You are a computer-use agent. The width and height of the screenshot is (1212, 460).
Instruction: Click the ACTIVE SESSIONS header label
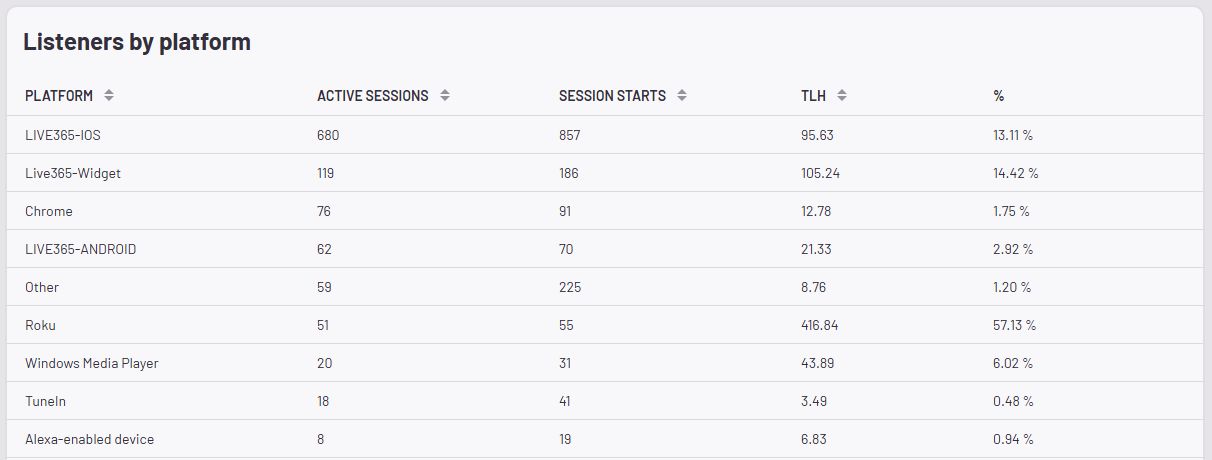point(372,96)
